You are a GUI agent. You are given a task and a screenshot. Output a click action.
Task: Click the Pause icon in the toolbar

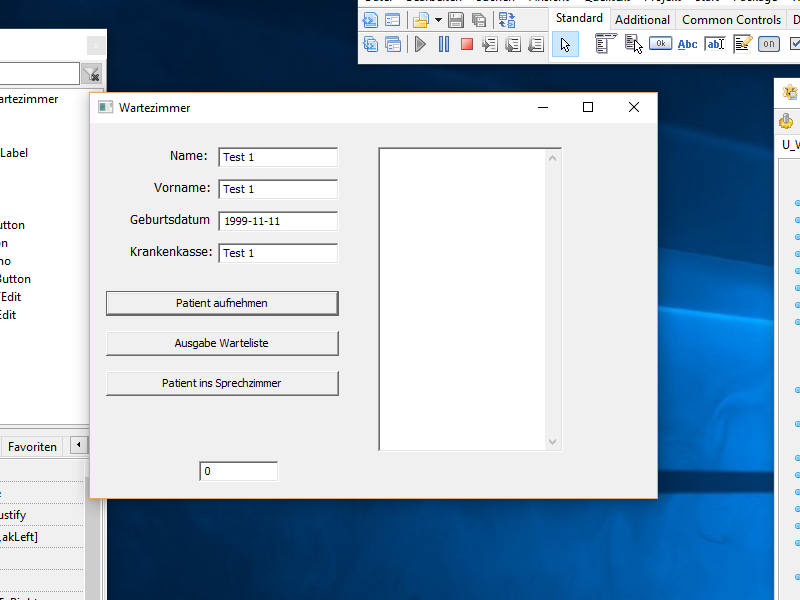[444, 44]
